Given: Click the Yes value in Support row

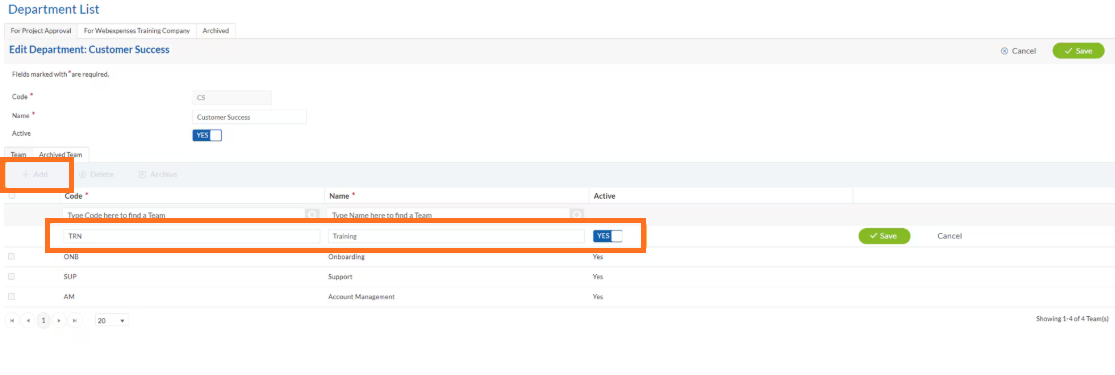Looking at the screenshot, I should click(598, 277).
